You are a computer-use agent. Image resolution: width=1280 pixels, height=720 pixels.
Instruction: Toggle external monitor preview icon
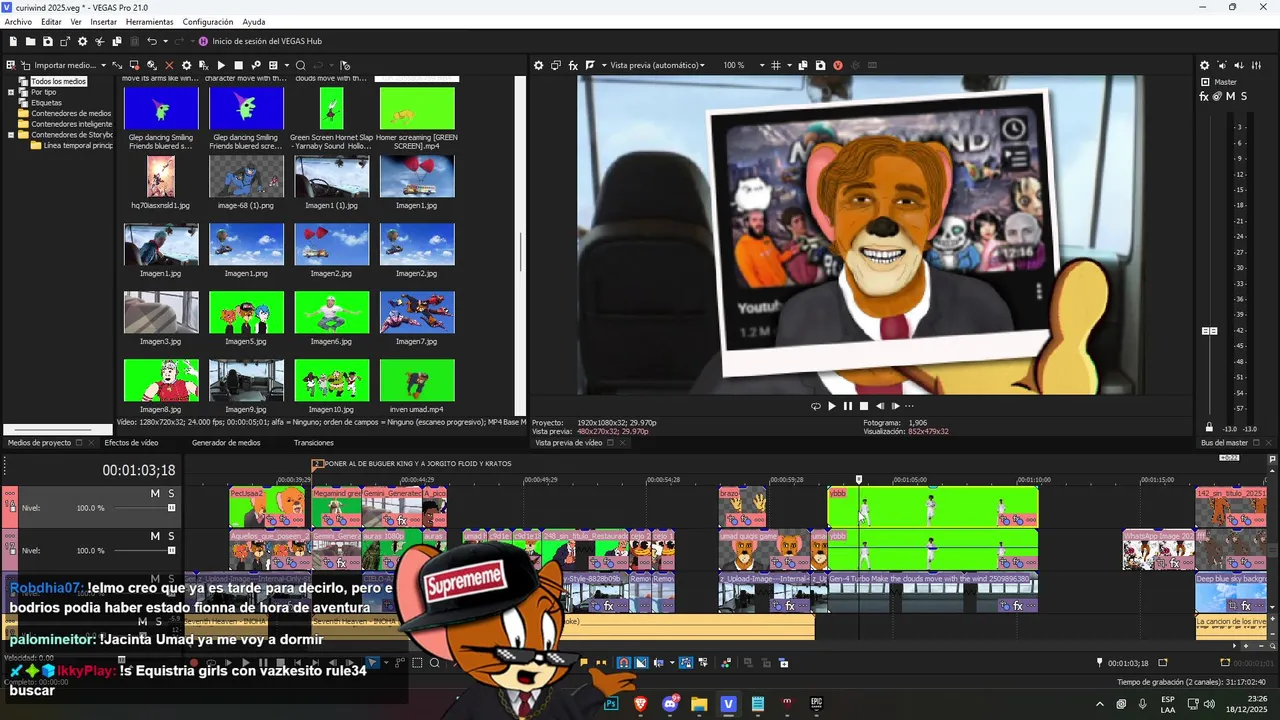coord(556,65)
